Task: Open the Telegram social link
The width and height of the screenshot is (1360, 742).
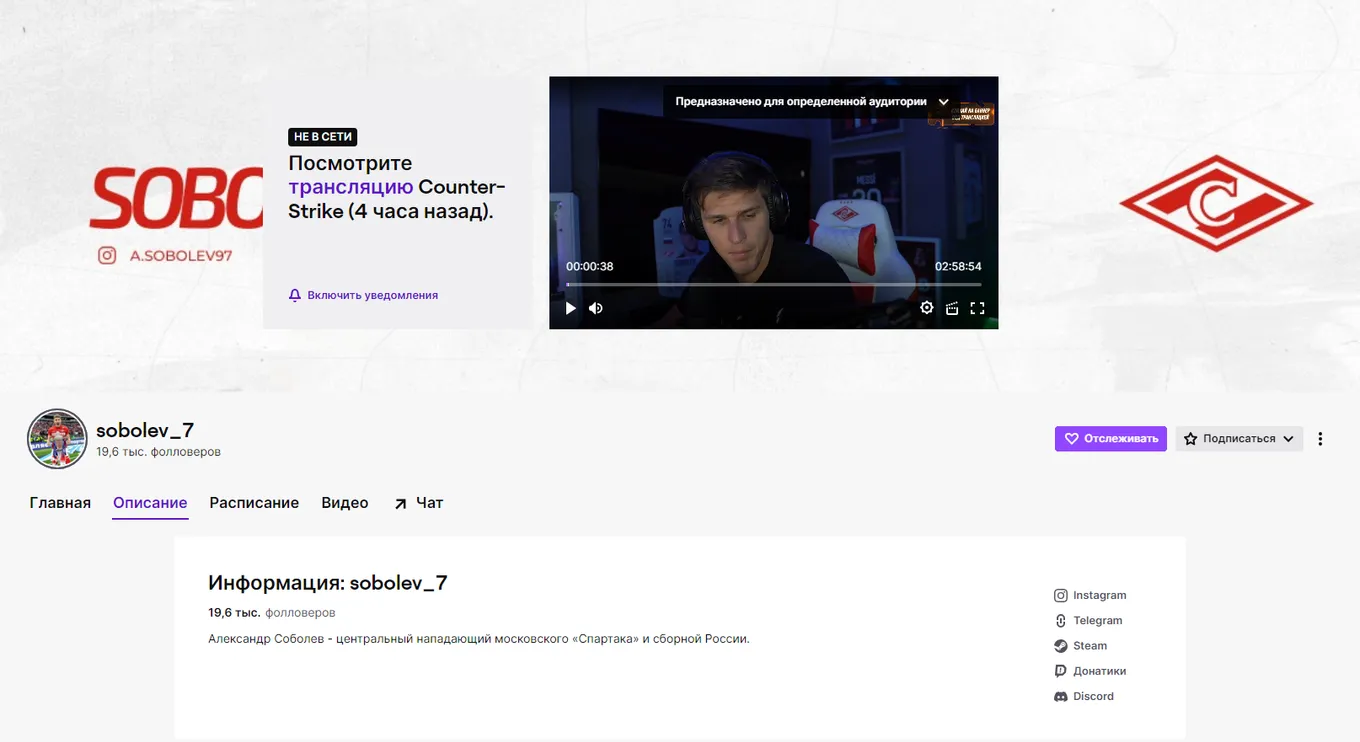Action: tap(1088, 620)
